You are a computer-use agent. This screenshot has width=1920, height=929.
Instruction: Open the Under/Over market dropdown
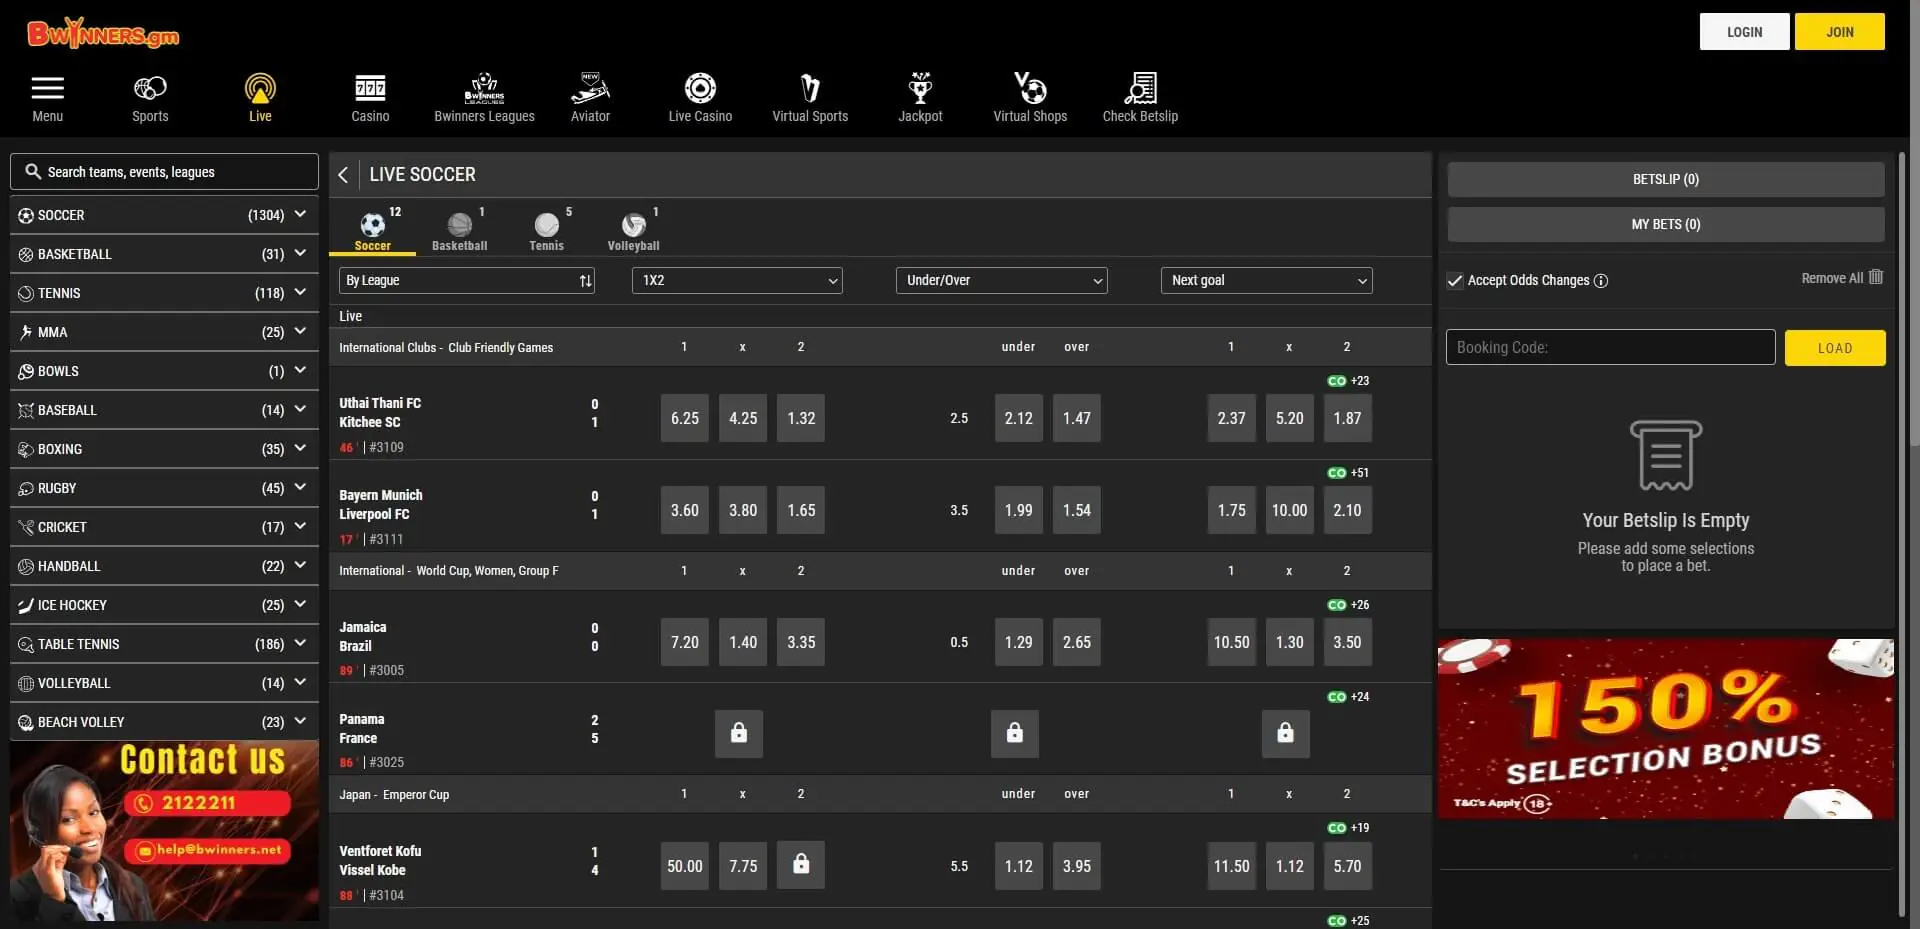pyautogui.click(x=1001, y=281)
